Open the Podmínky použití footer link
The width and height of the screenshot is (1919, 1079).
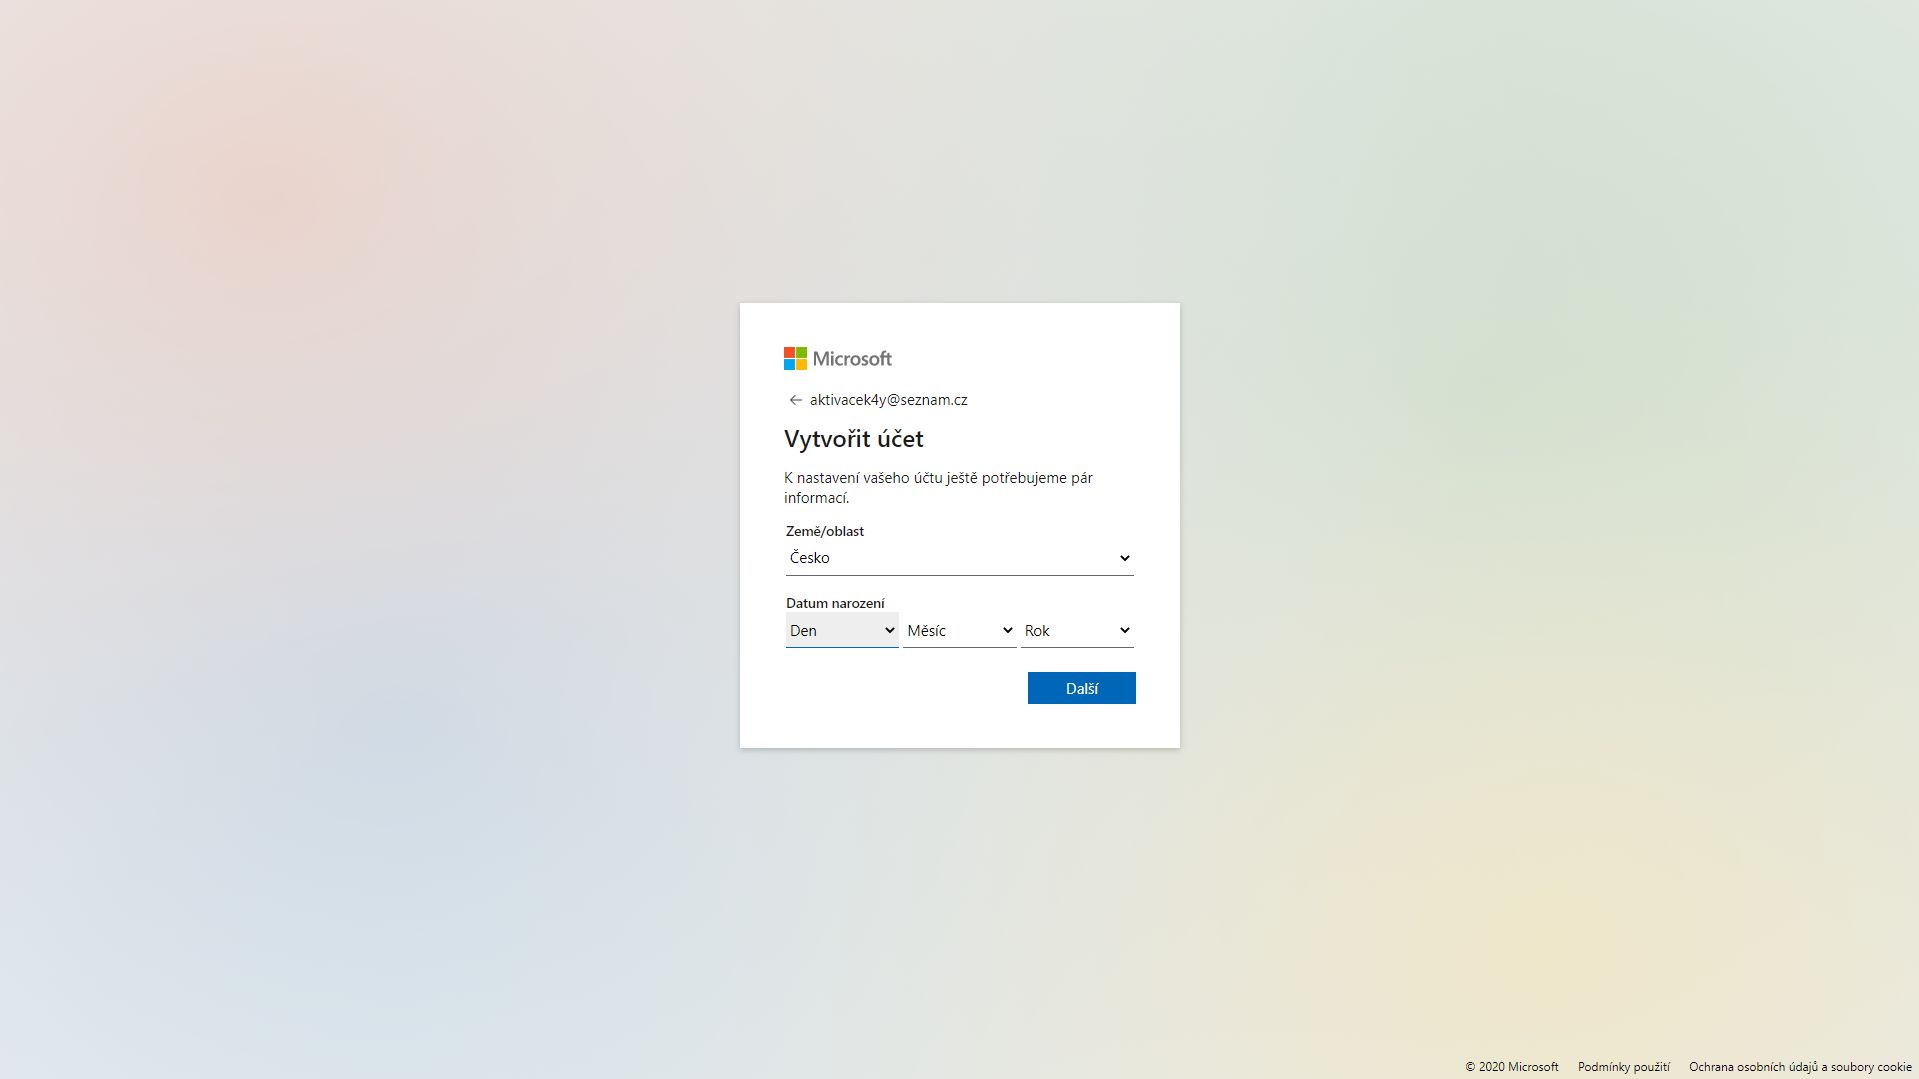tap(1623, 1067)
